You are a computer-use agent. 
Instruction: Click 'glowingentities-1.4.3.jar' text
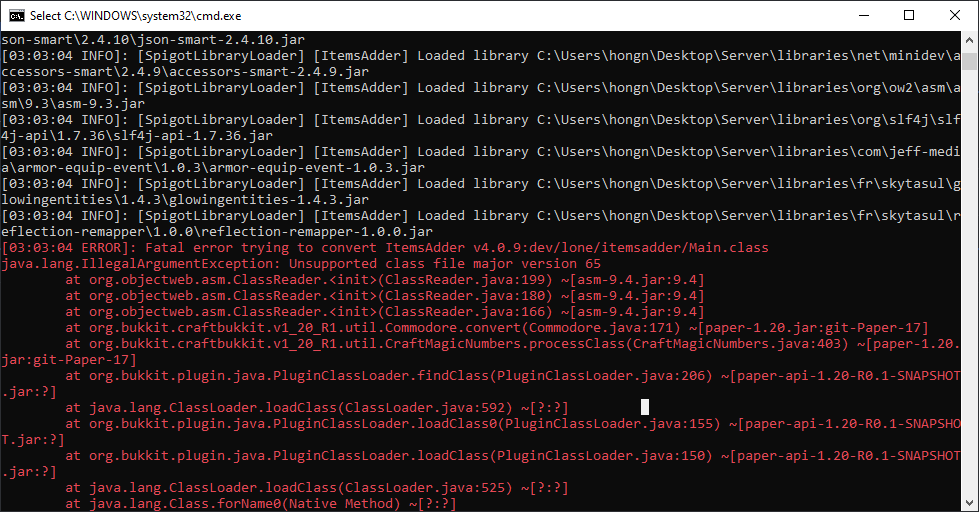click(x=269, y=199)
